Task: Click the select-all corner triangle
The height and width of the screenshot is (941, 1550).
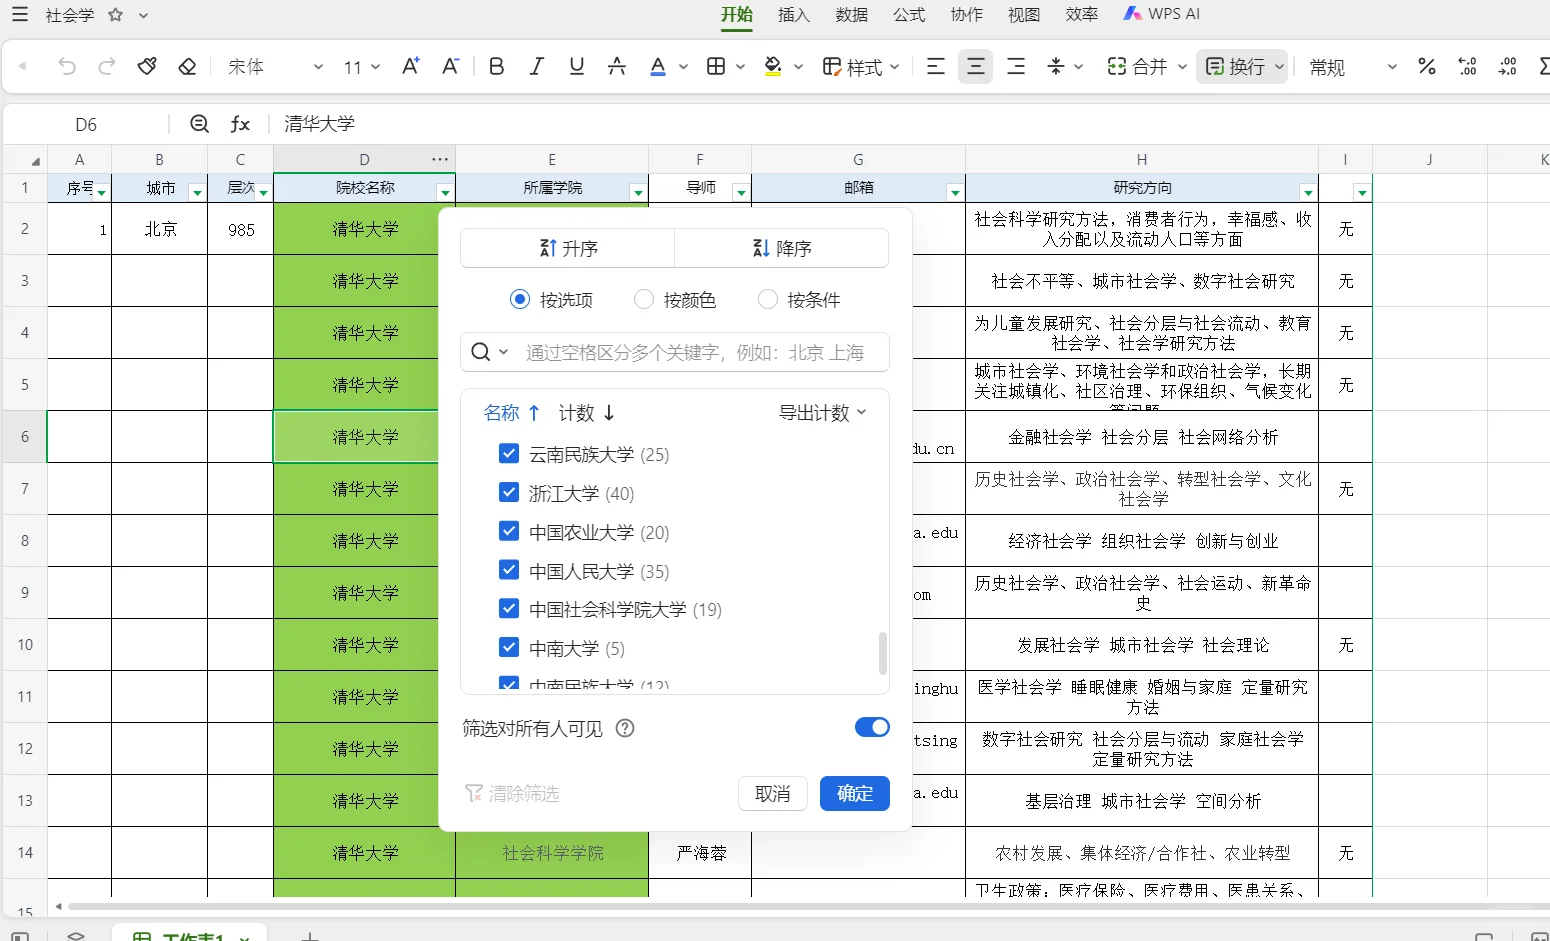Action: [x=35, y=161]
